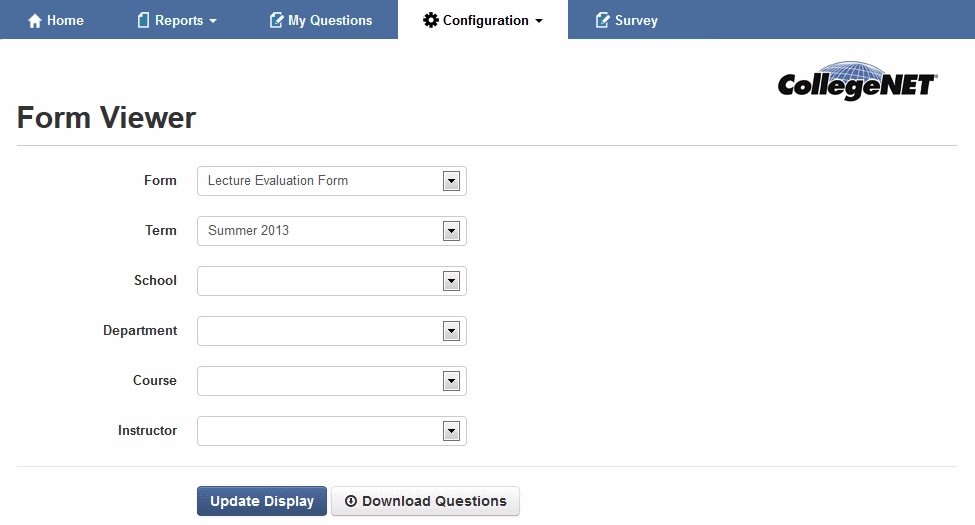Expand the Department dropdown
975x525 pixels.
coord(451,331)
